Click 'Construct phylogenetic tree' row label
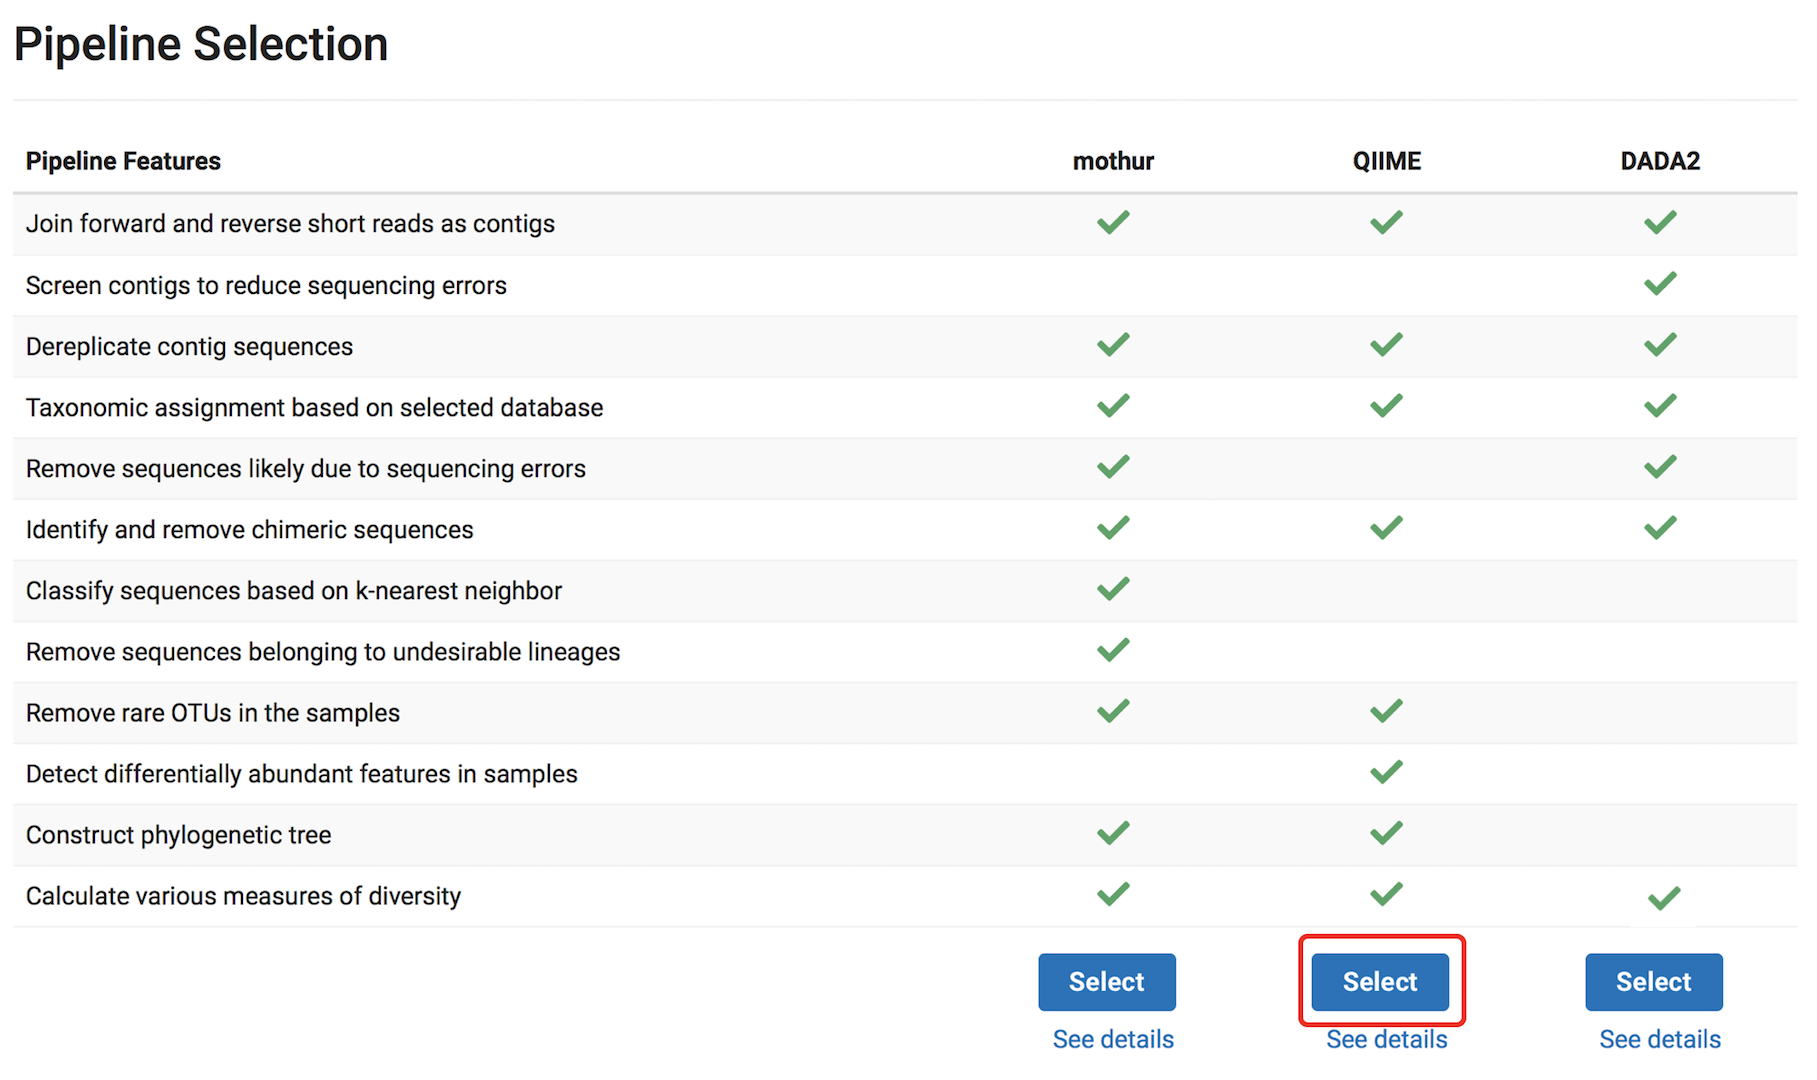 178,835
